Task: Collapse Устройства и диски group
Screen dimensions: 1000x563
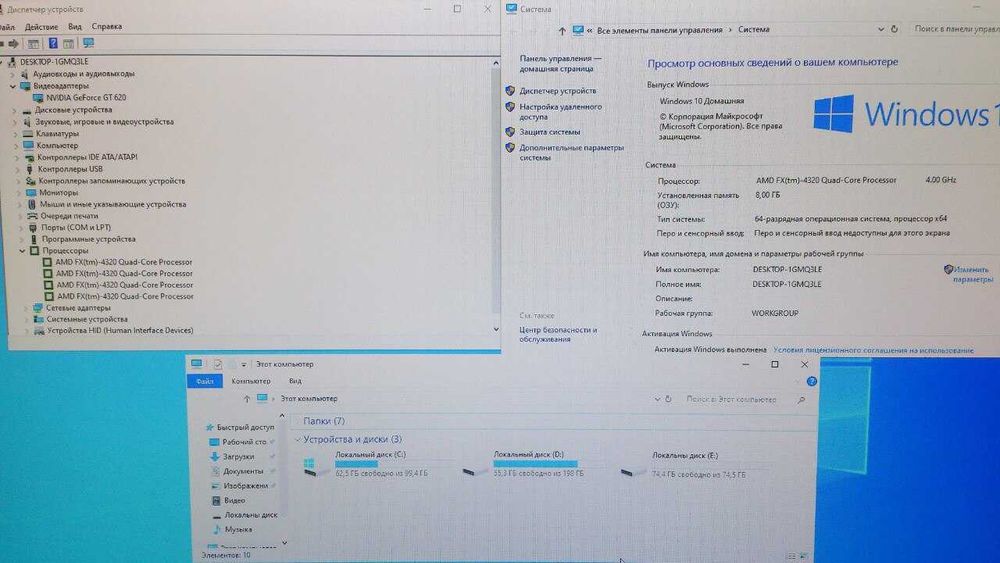Action: (x=297, y=440)
